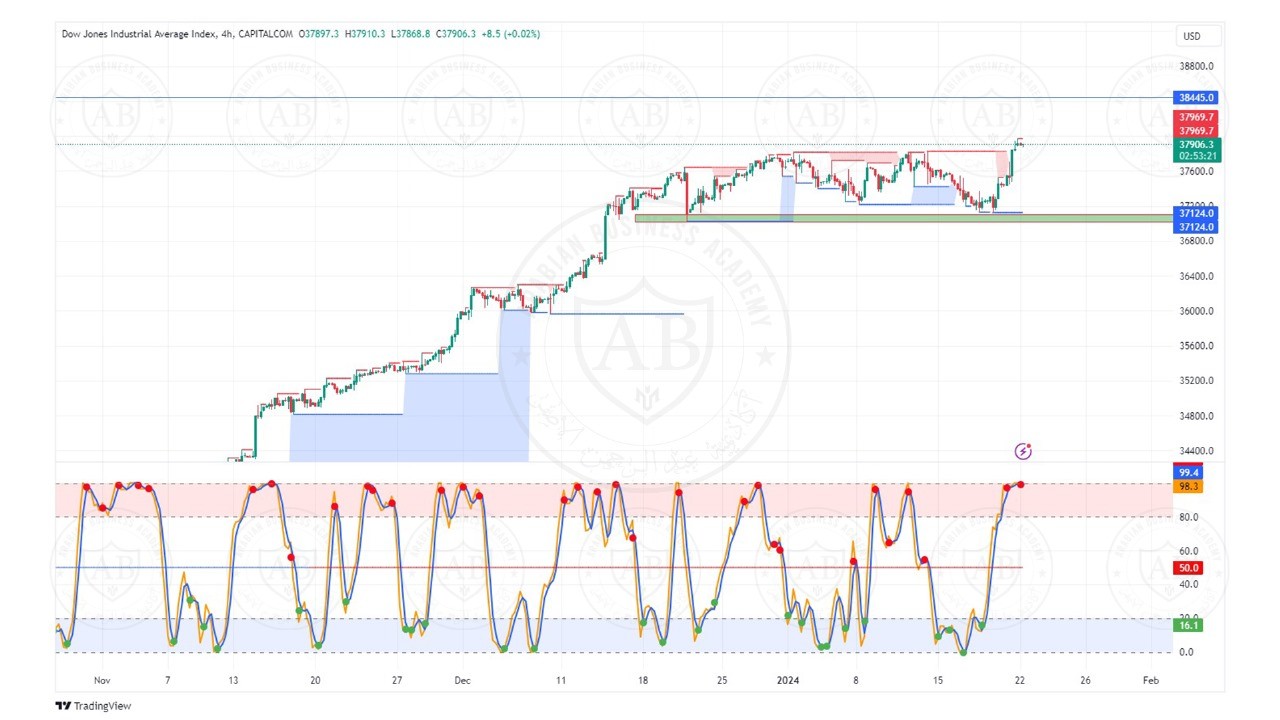Click the 38800.0 price scale tick
Screen dimensions: 1280x720
1196,66
